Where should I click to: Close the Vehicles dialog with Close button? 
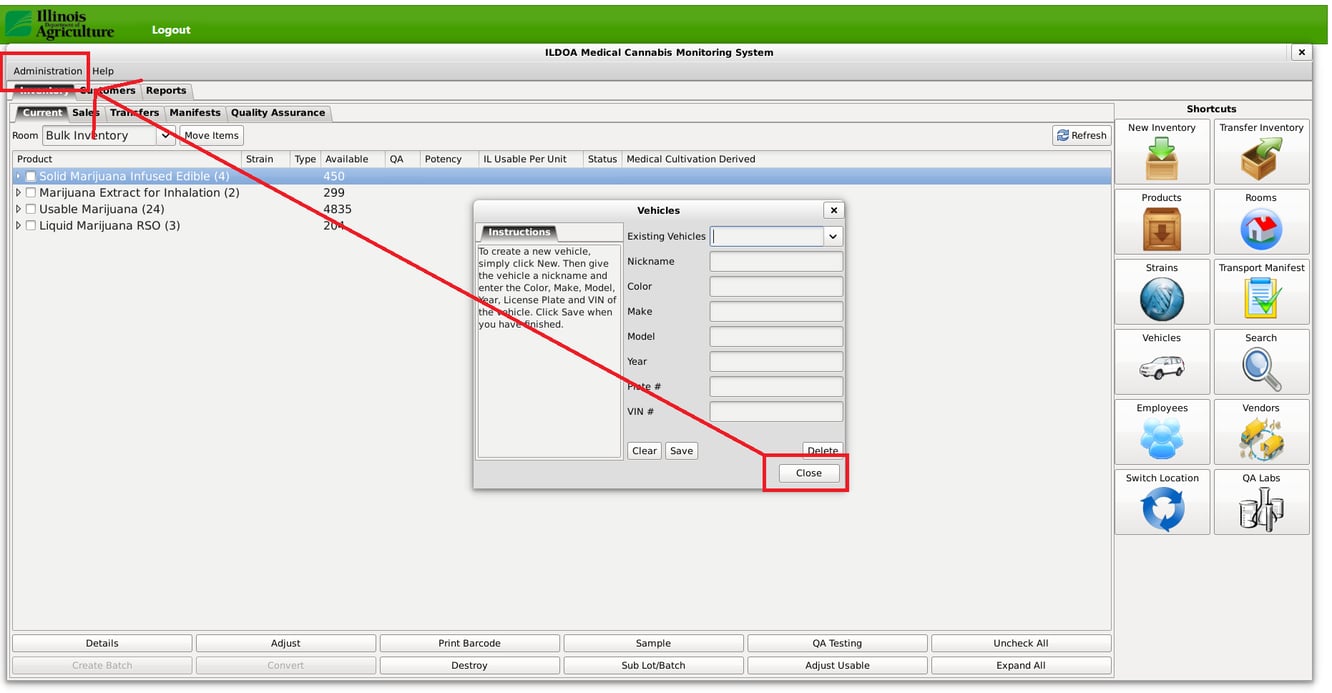click(807, 472)
